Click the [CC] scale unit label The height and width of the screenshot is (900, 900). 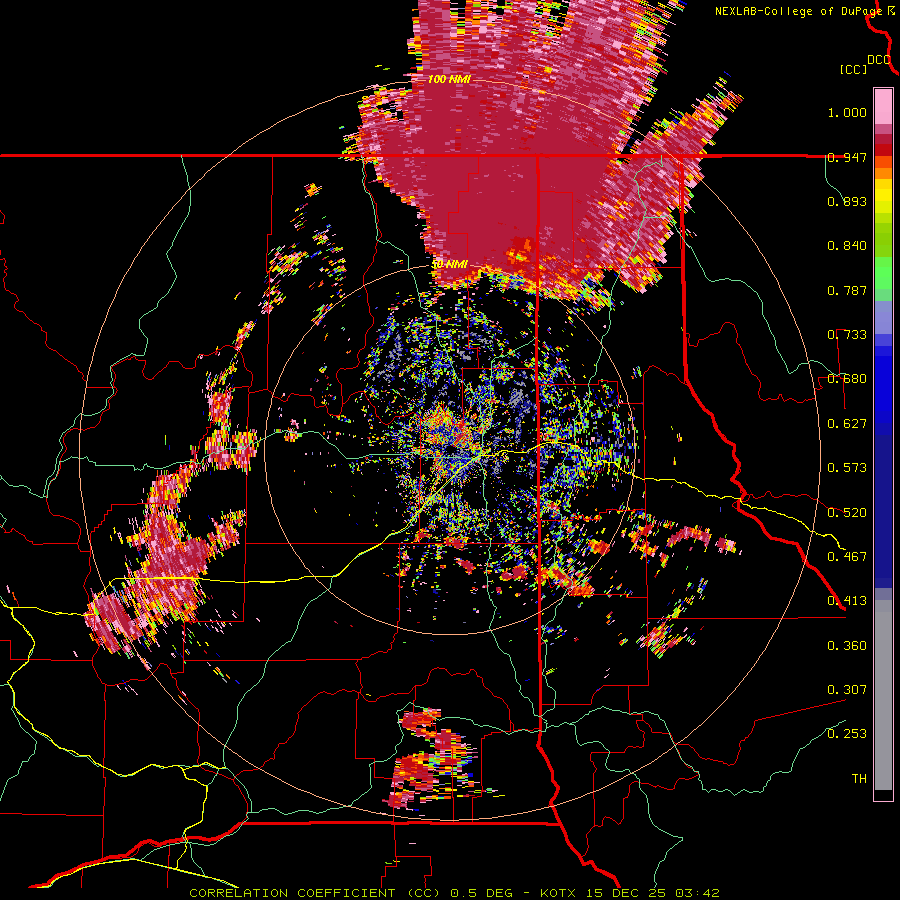(854, 69)
